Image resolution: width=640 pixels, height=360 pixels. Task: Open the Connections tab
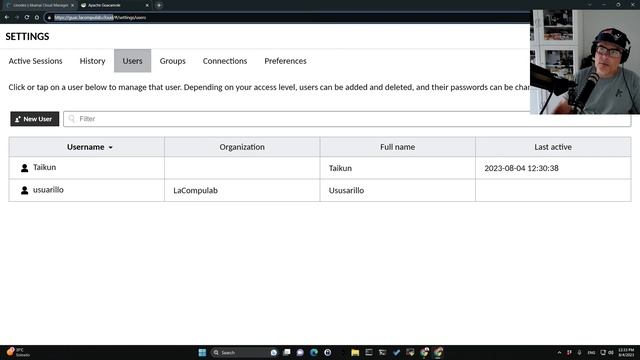tap(225, 61)
